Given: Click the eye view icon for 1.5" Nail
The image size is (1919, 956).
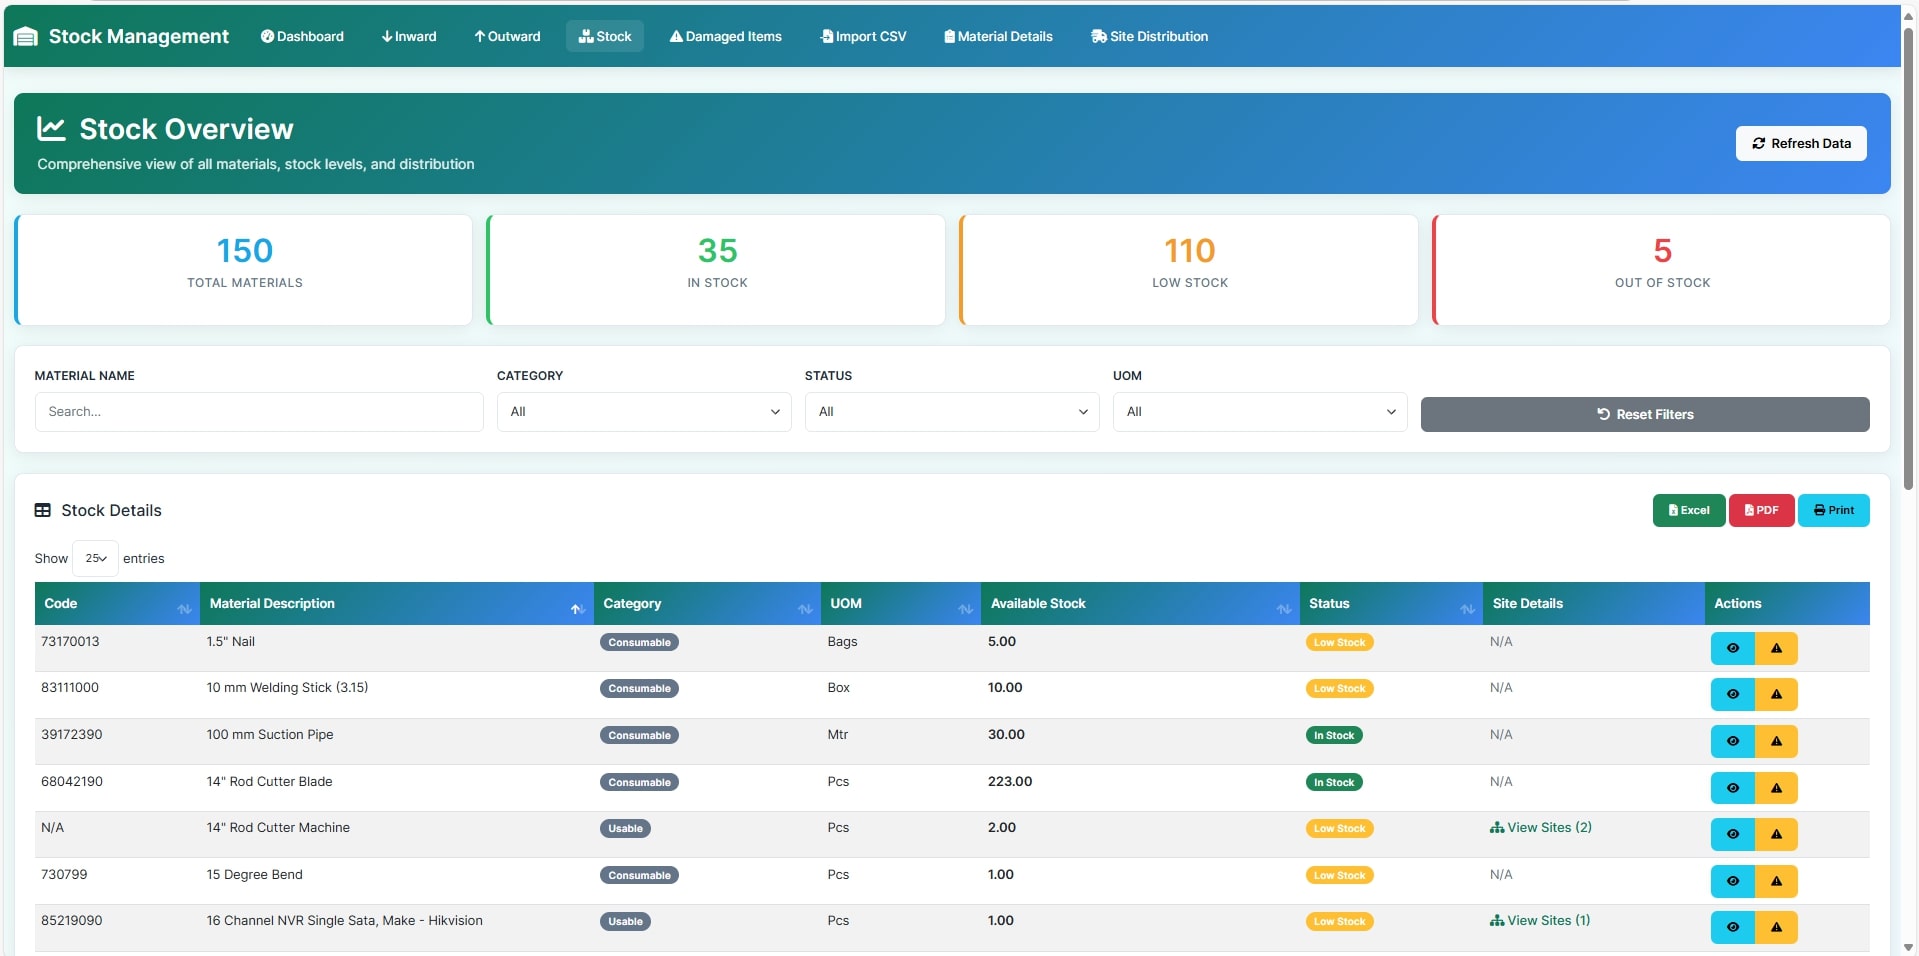Looking at the screenshot, I should pyautogui.click(x=1732, y=648).
